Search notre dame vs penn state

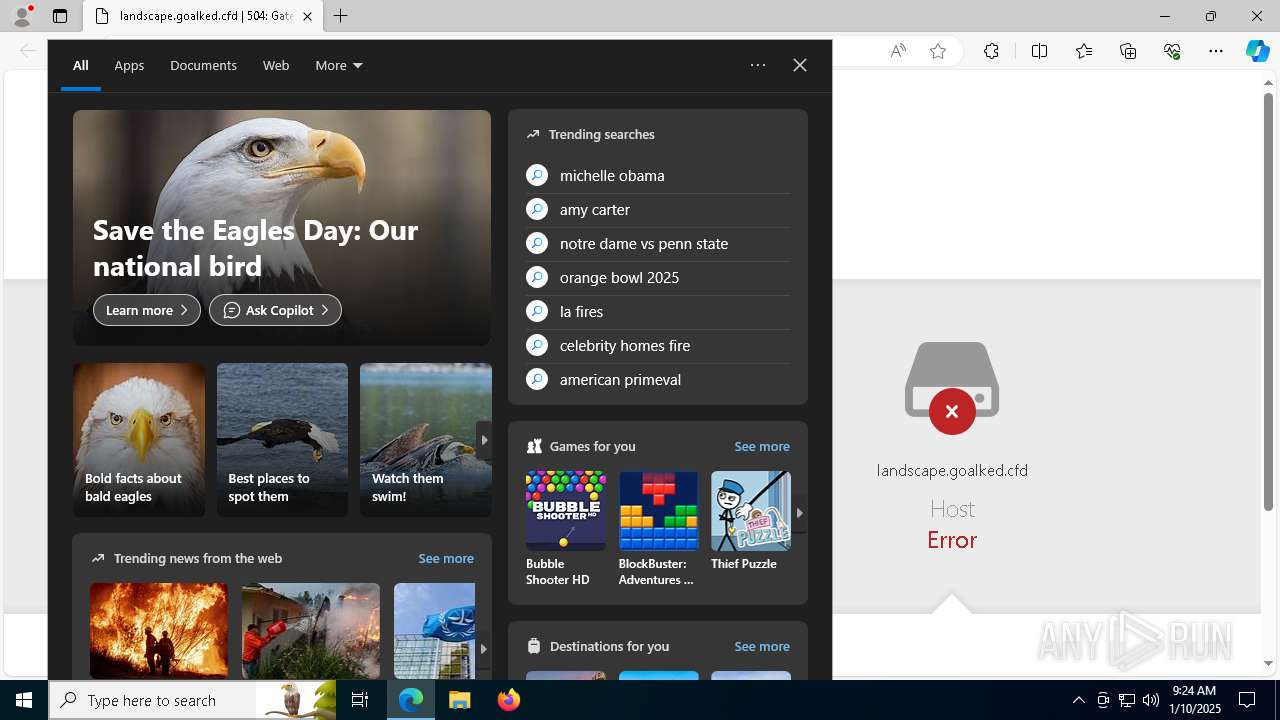click(x=658, y=243)
